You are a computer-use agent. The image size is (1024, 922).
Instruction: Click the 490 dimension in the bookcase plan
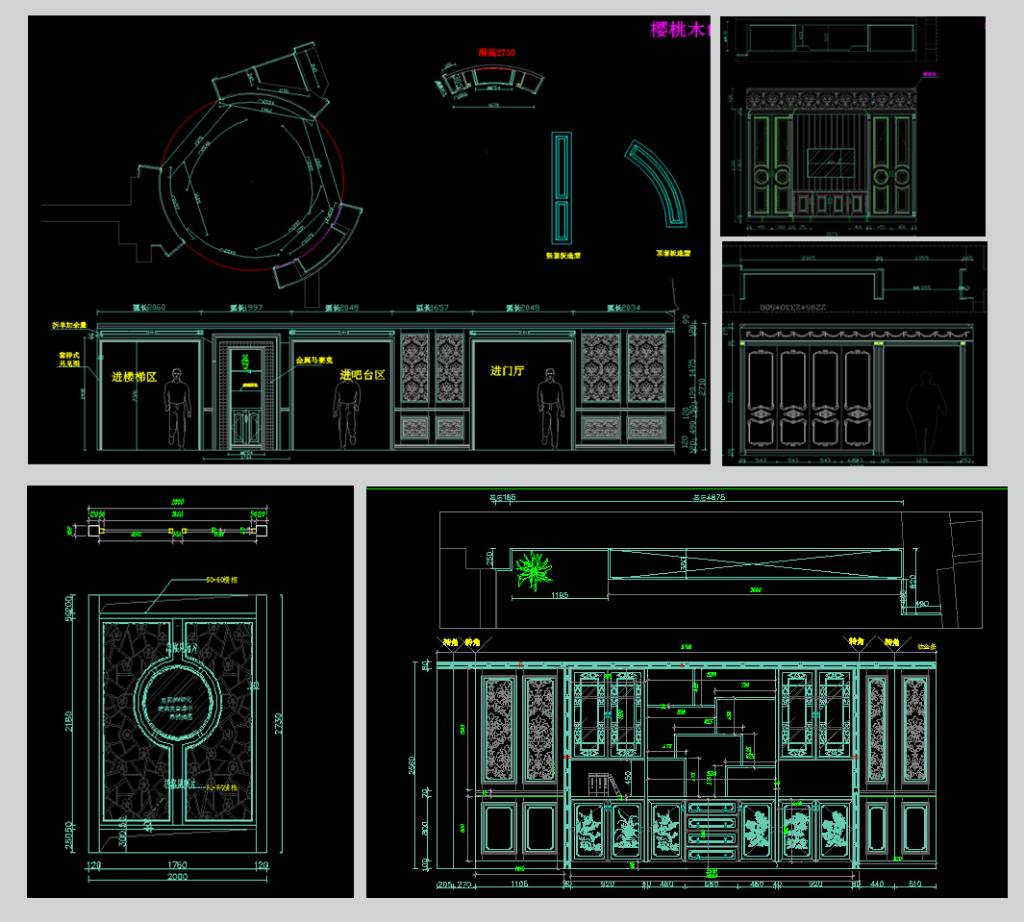pyautogui.click(x=921, y=604)
